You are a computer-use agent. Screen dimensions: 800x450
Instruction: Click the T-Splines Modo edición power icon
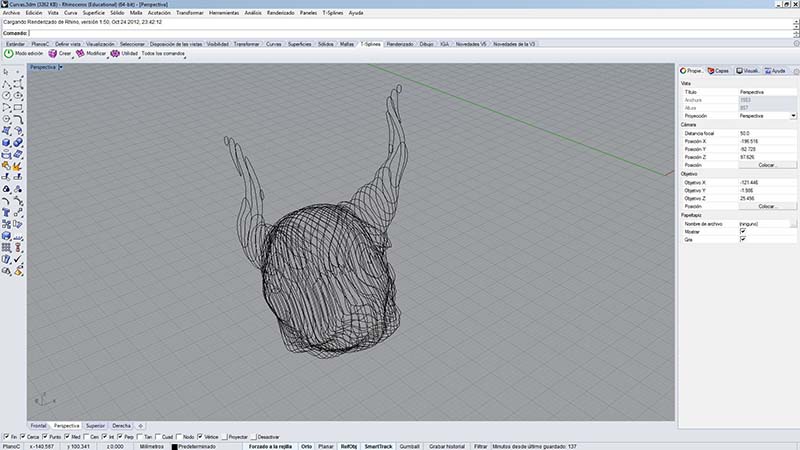tap(9, 54)
